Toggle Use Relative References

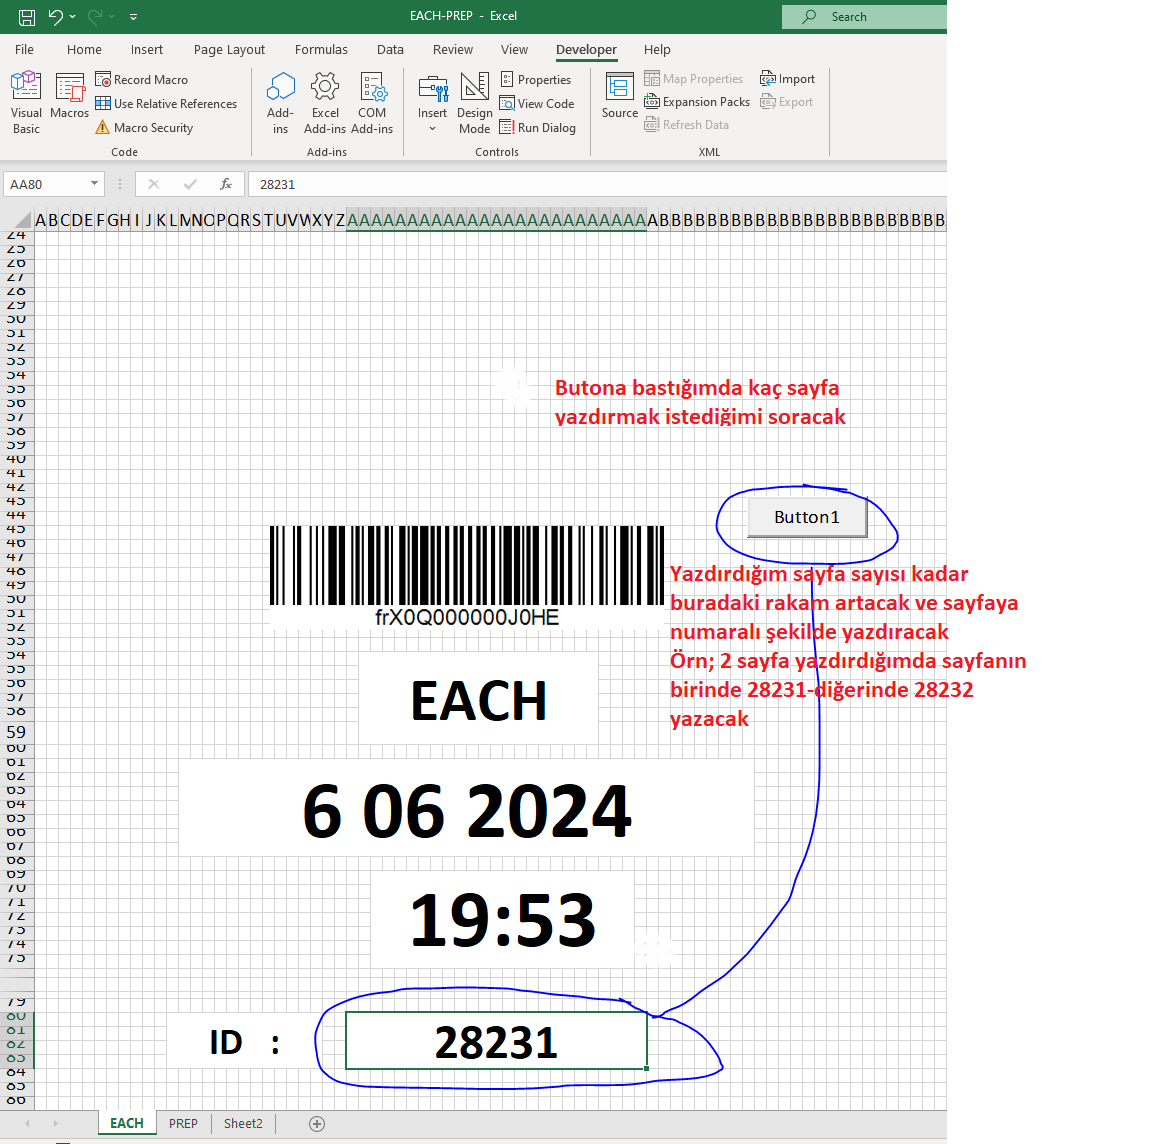click(x=166, y=104)
